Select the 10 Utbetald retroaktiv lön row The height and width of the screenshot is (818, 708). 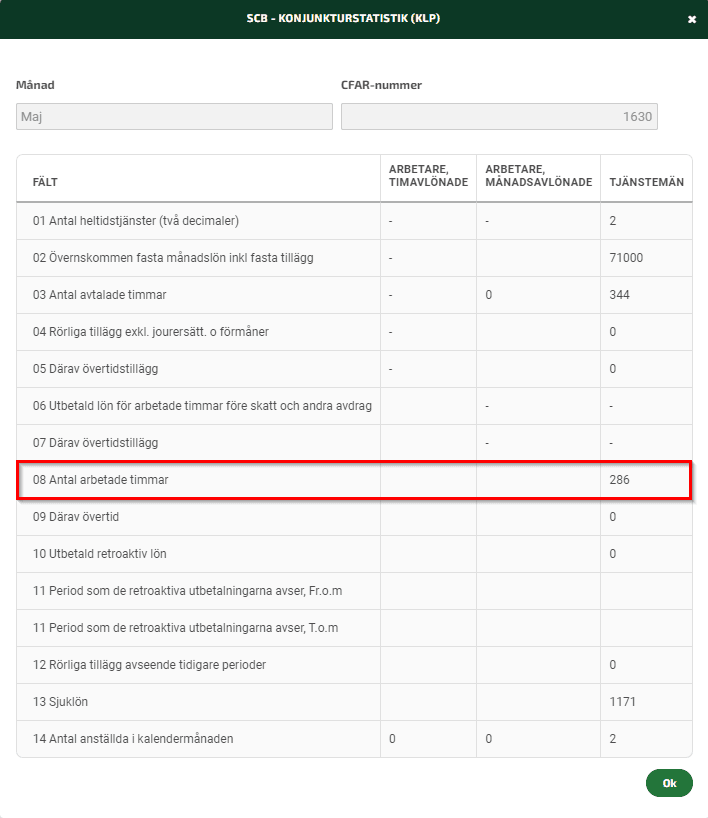pos(354,554)
